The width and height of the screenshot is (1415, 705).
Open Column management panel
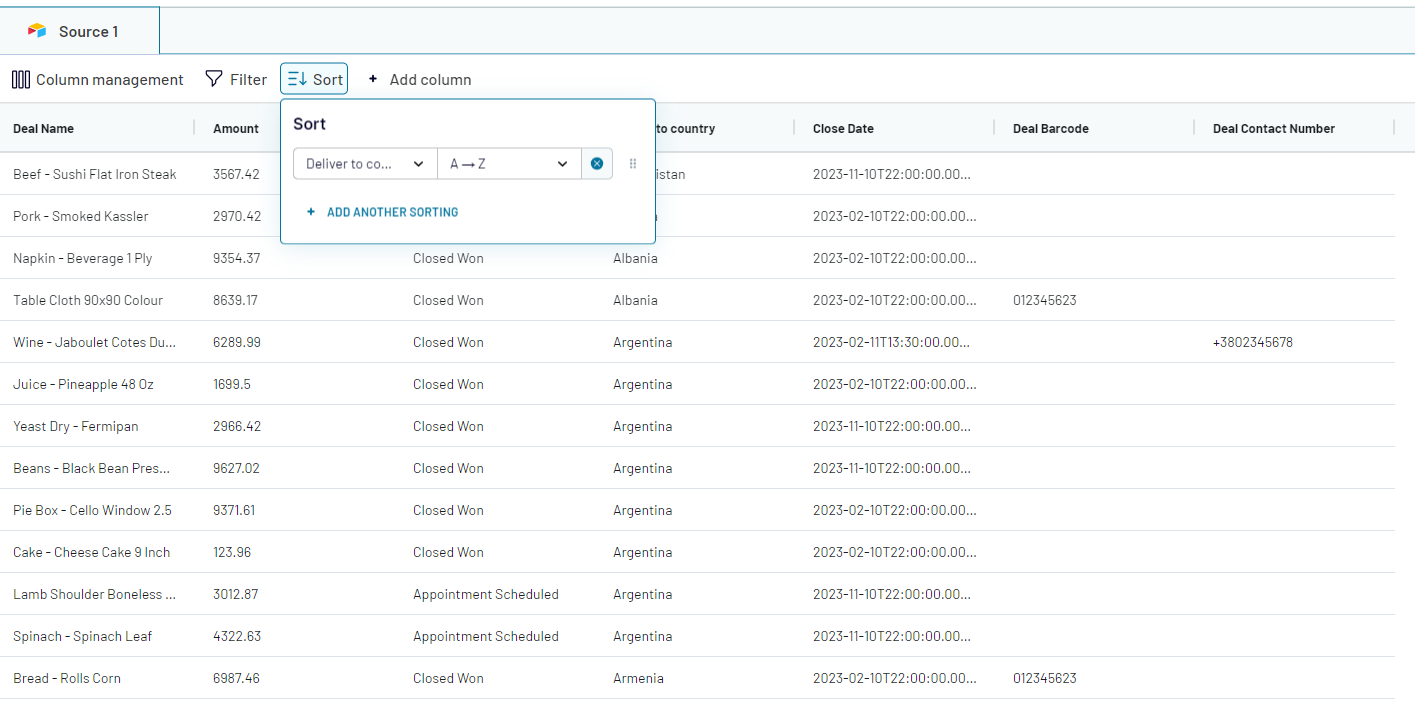[98, 79]
